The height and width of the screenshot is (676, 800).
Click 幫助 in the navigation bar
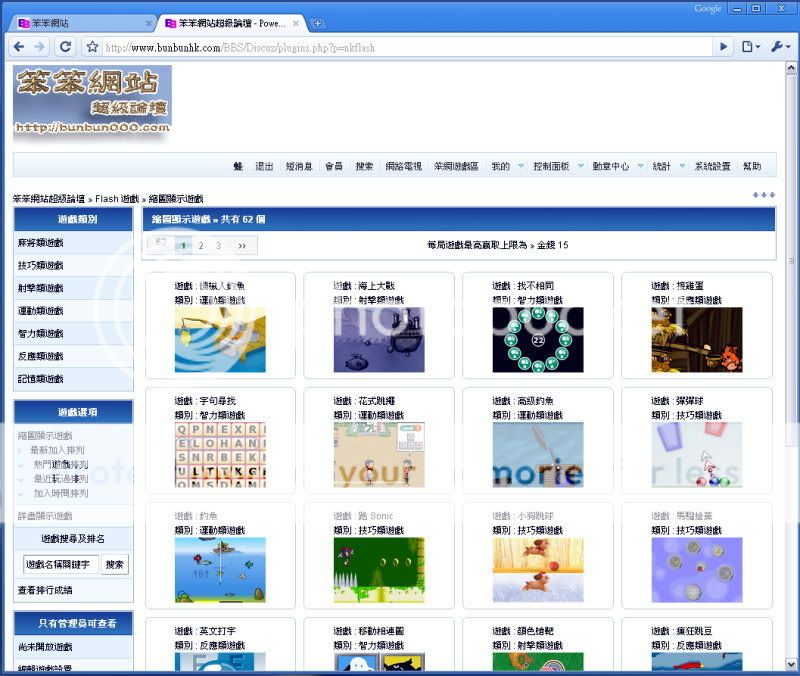click(x=752, y=166)
